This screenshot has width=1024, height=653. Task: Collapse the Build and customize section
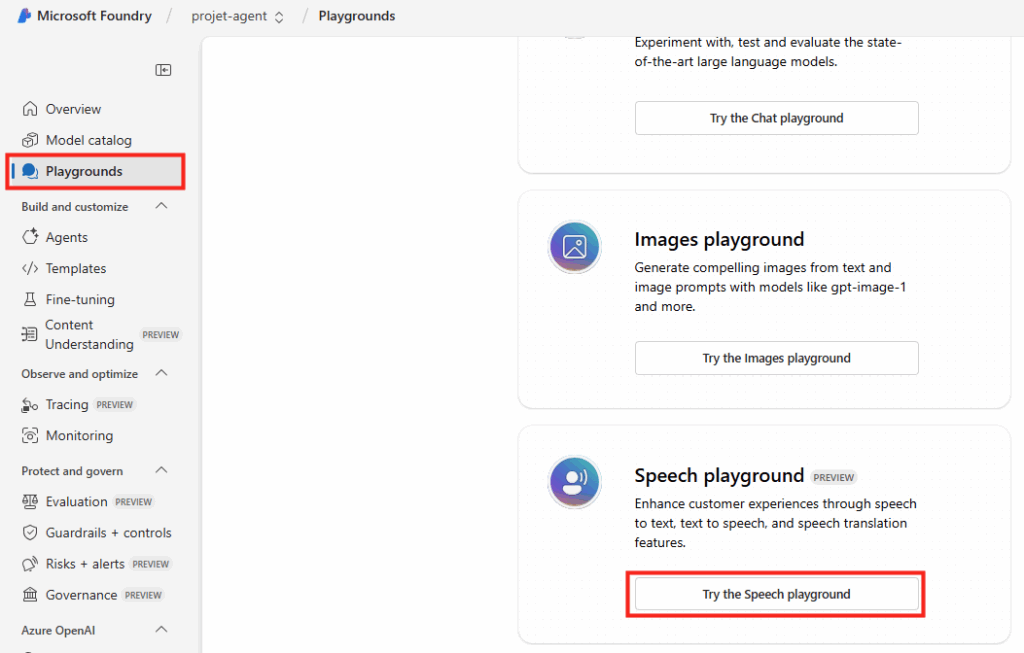point(161,206)
